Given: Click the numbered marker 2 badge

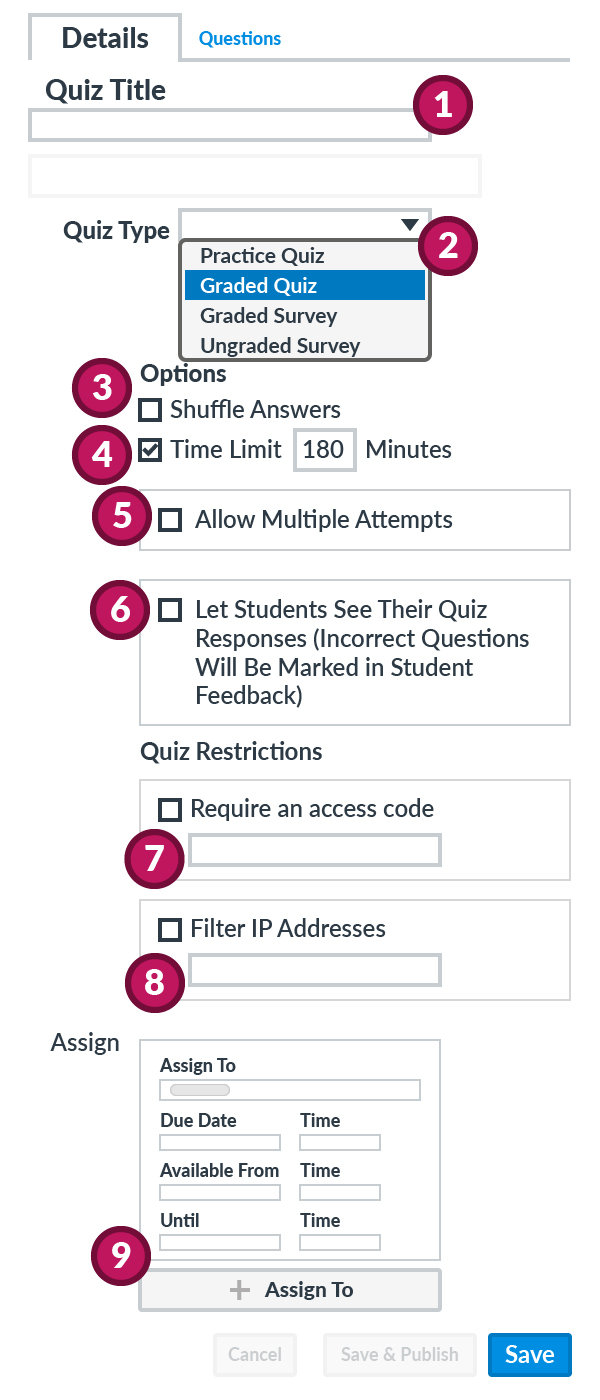Looking at the screenshot, I should pyautogui.click(x=448, y=246).
